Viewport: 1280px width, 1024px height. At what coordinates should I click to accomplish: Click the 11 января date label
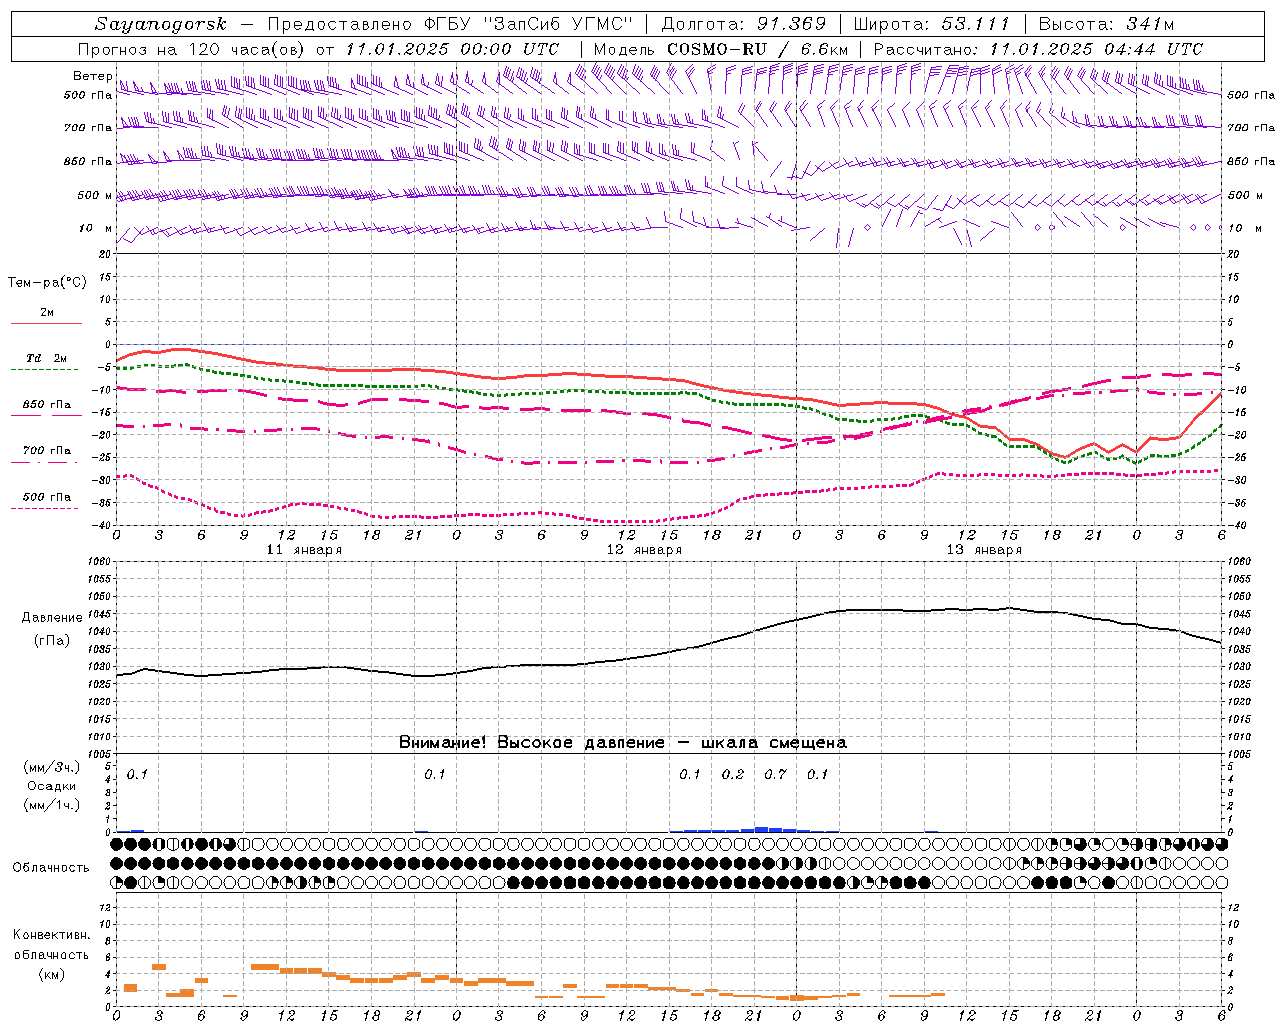click(x=305, y=550)
